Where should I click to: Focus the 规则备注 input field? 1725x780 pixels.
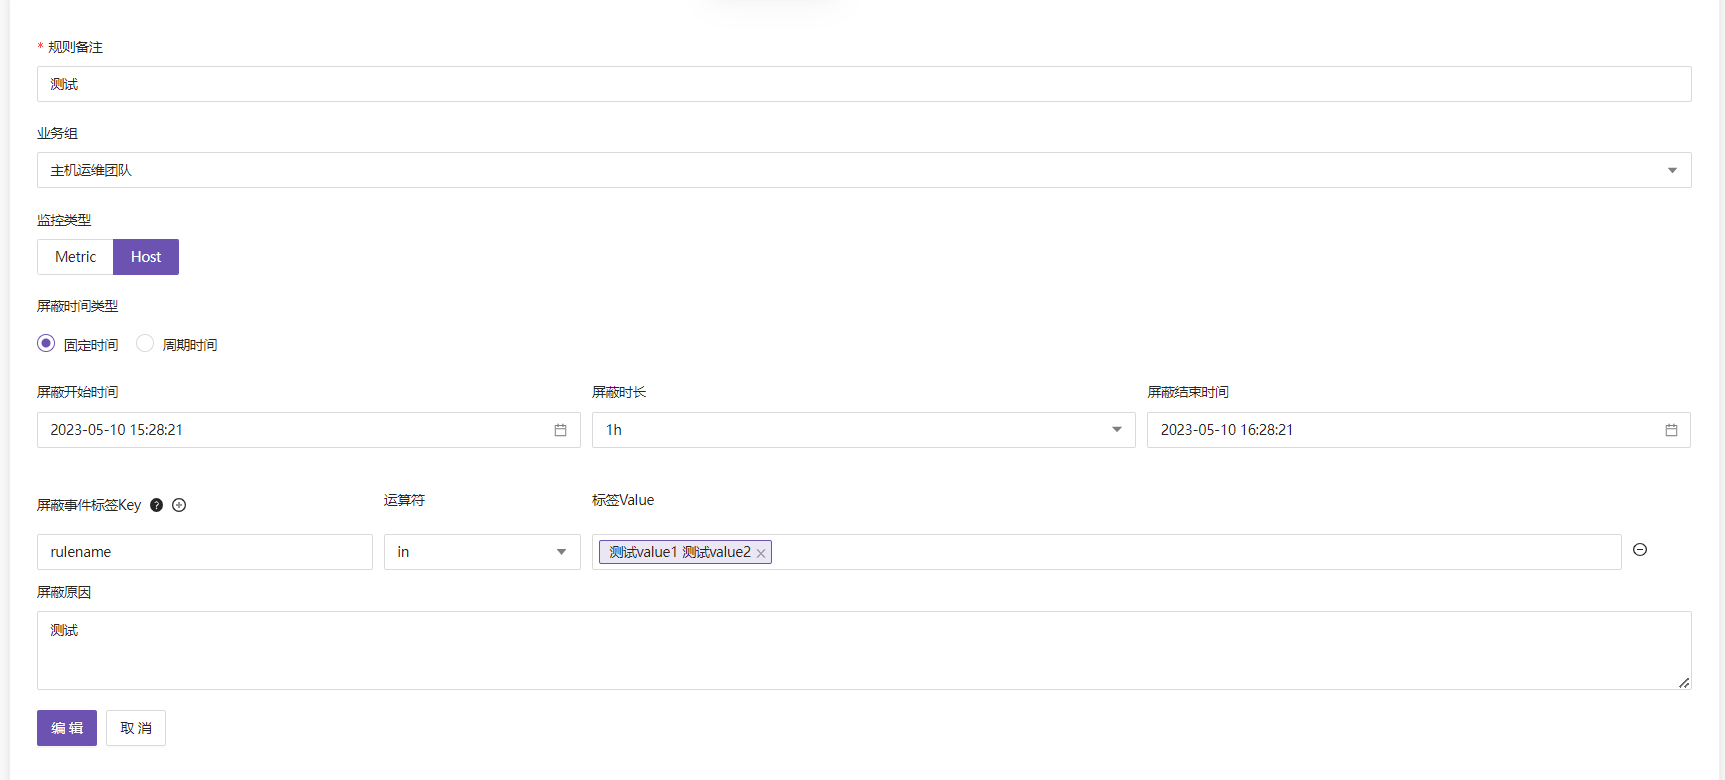[x=864, y=84]
